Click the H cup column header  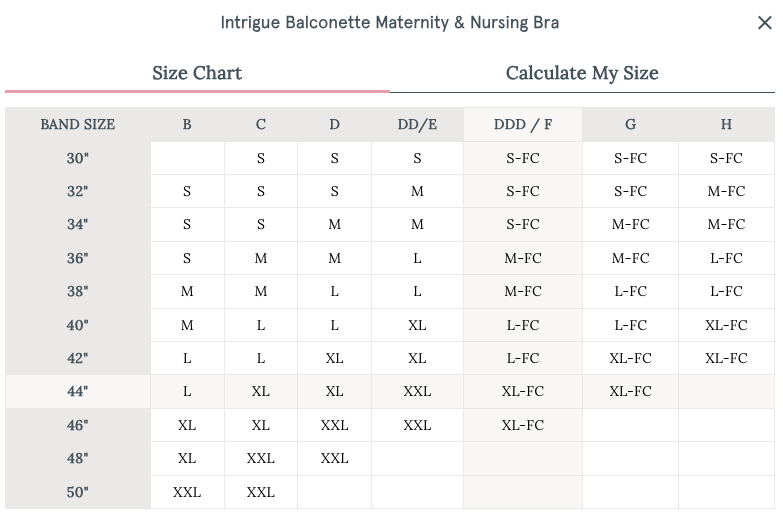(x=726, y=125)
